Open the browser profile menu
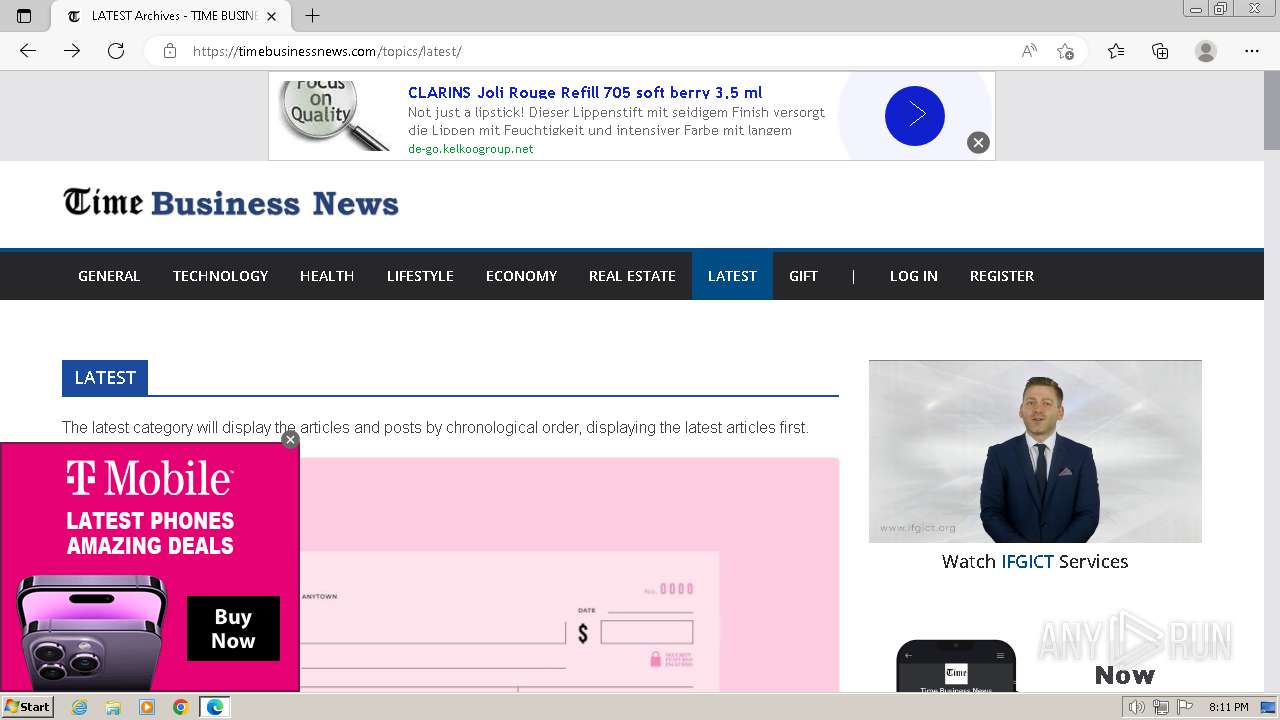The width and height of the screenshot is (1280, 720). [x=1206, y=51]
